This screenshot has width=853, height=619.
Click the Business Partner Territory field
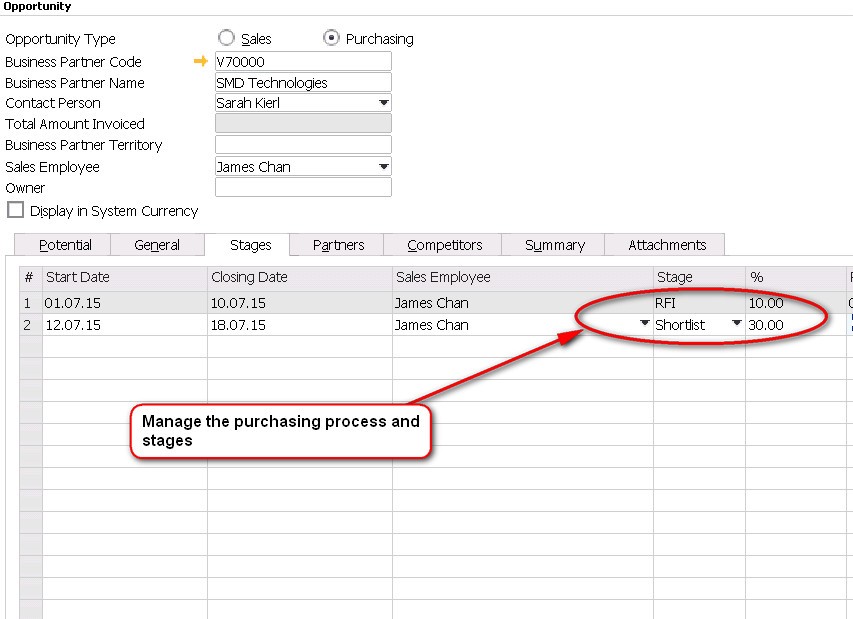point(303,145)
